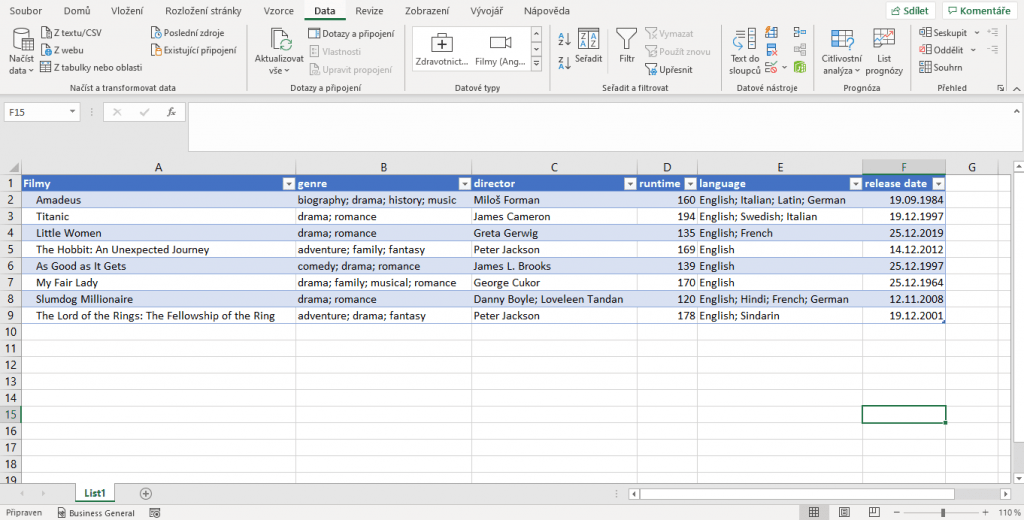Open the Vzorce ribbon tab
Viewport: 1024px width, 520px height.
[x=278, y=10]
